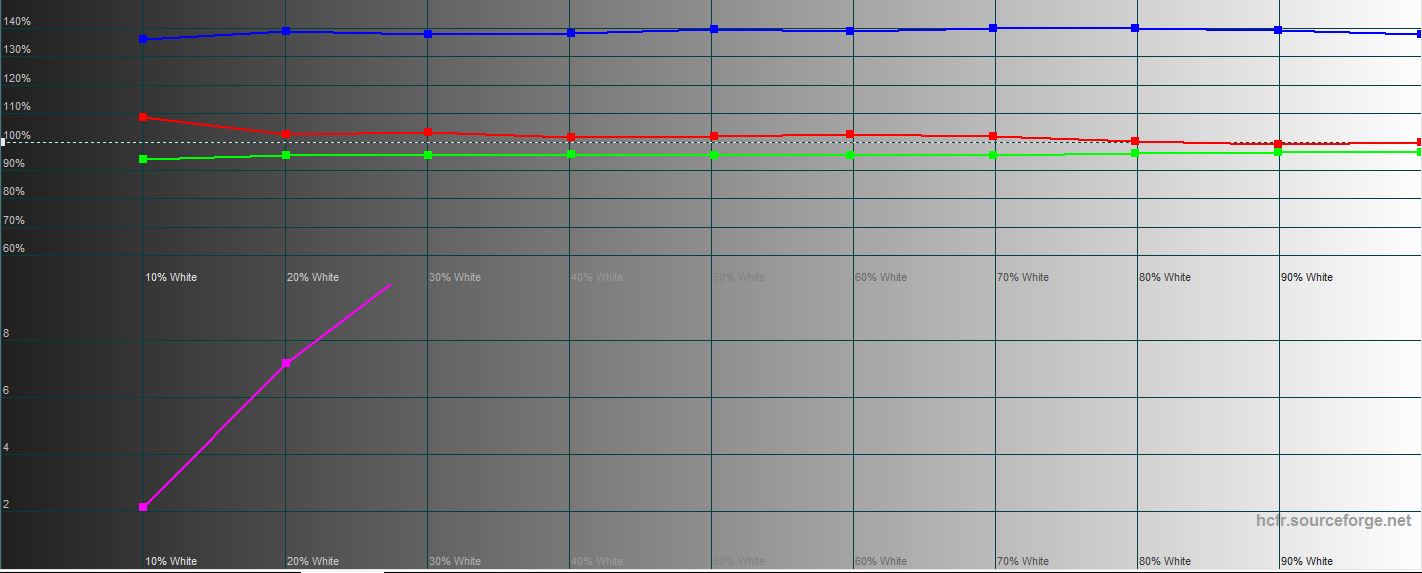Select the 110% axis label
Image resolution: width=1422 pixels, height=573 pixels.
pyautogui.click(x=17, y=106)
